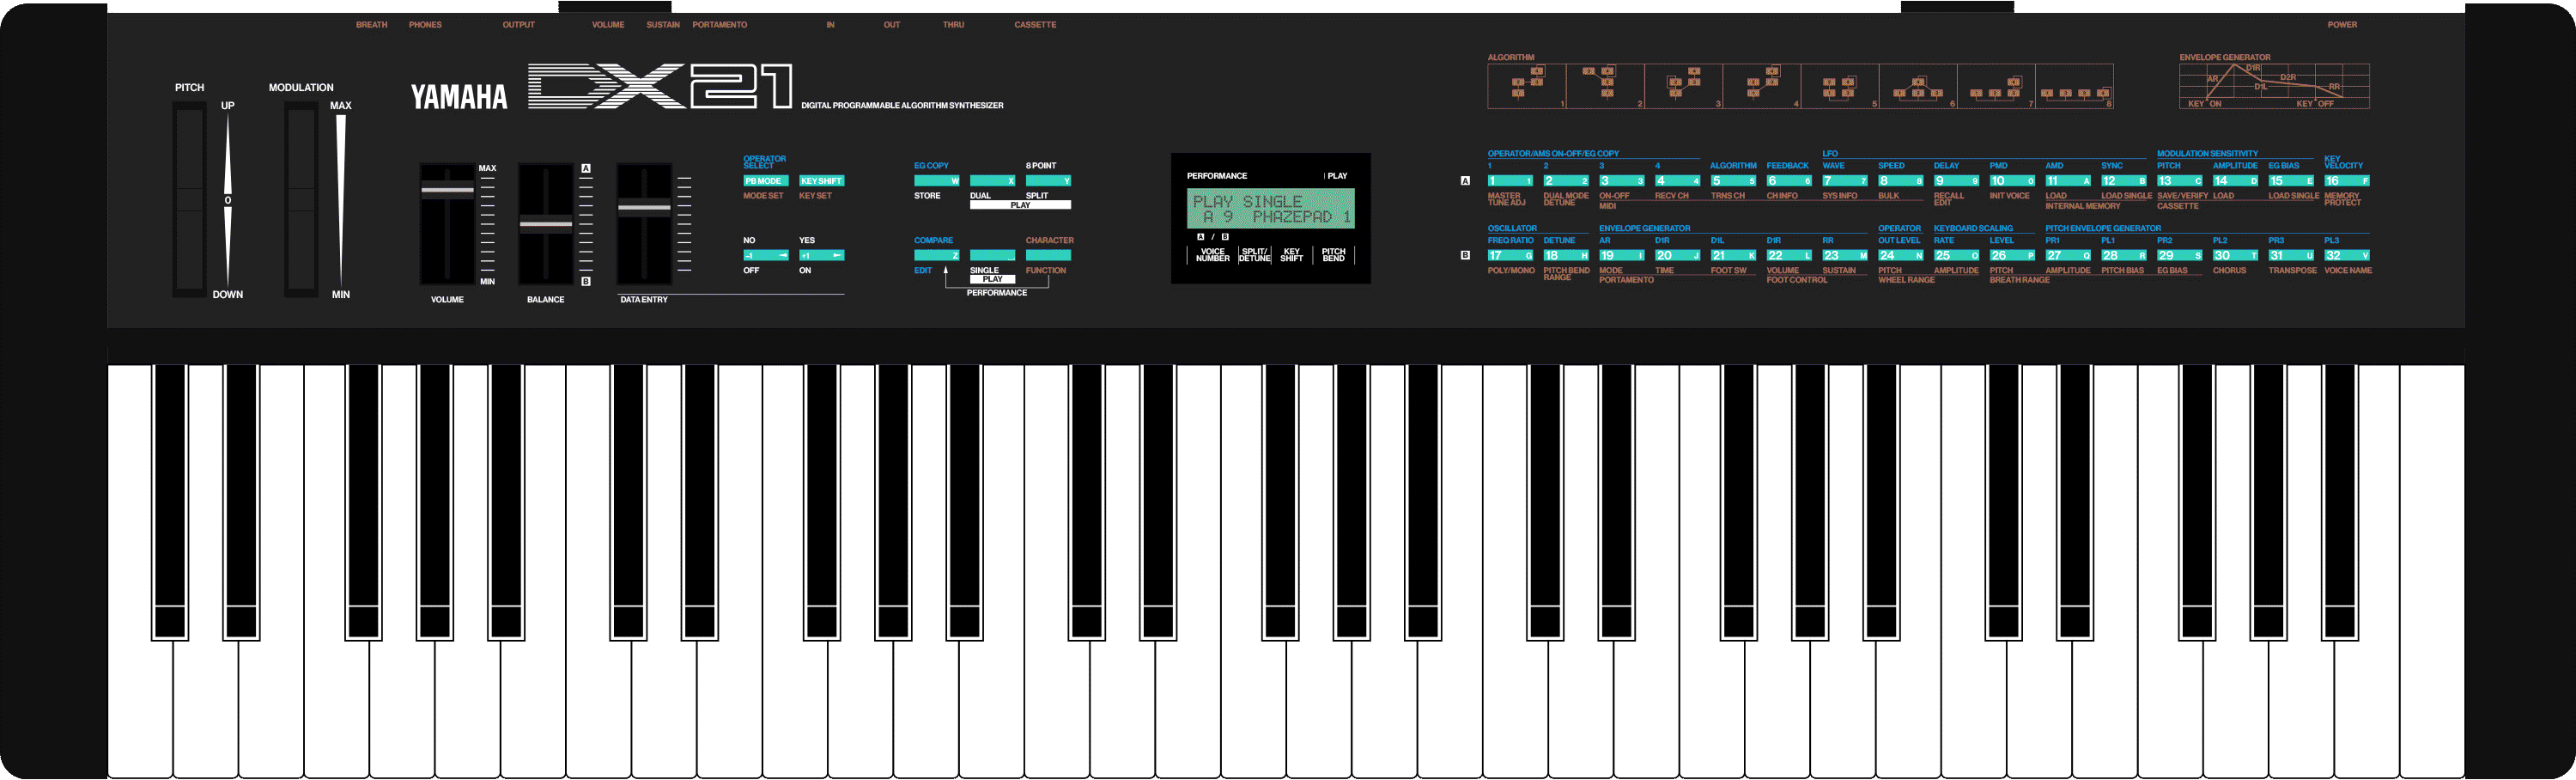
Task: Click button 28 PL1 / Pitch Bias
Action: coord(2124,255)
